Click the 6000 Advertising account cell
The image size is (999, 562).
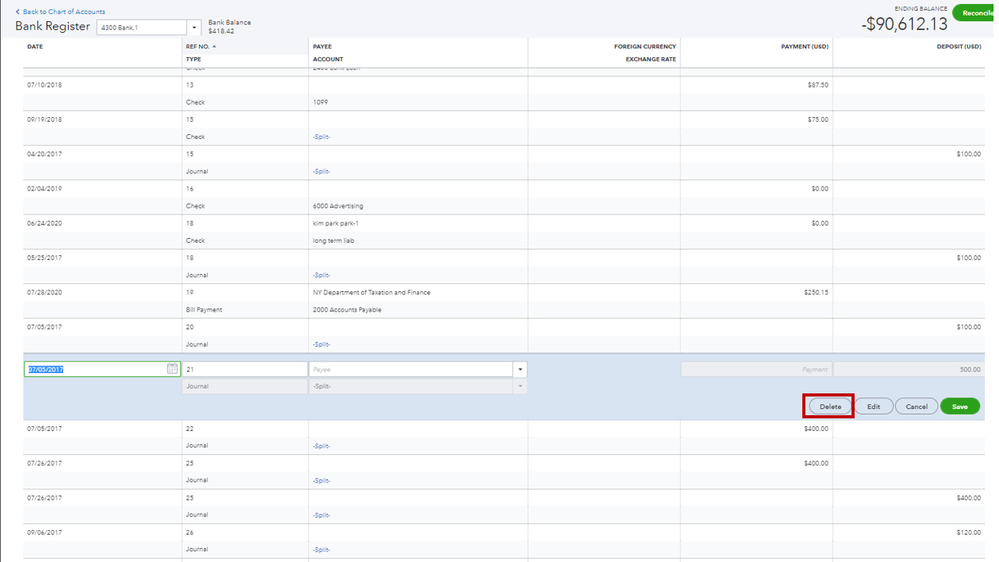pos(338,206)
